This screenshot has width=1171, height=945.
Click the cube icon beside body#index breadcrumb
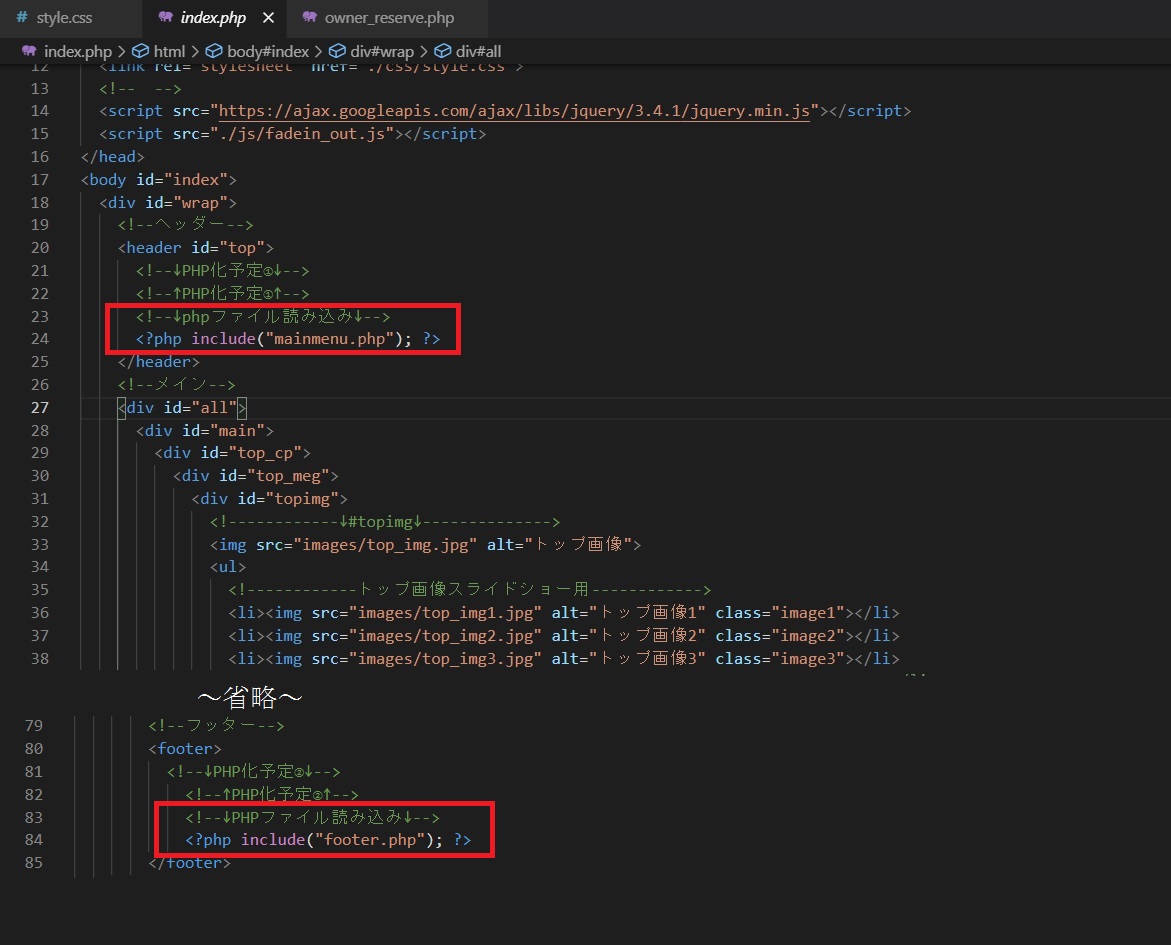pyautogui.click(x=214, y=51)
